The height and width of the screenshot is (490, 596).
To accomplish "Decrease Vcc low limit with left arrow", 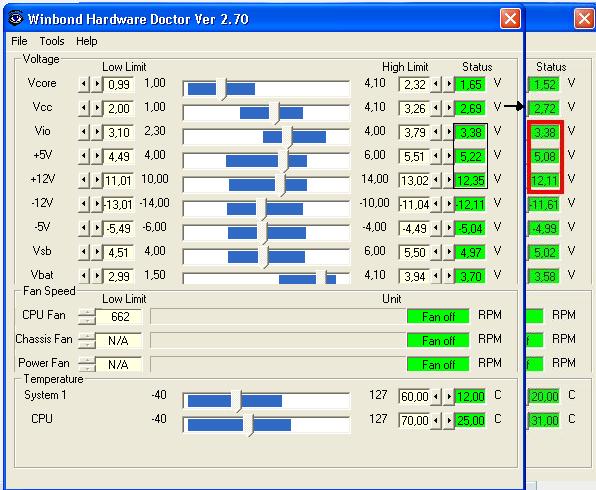I will coord(84,108).
